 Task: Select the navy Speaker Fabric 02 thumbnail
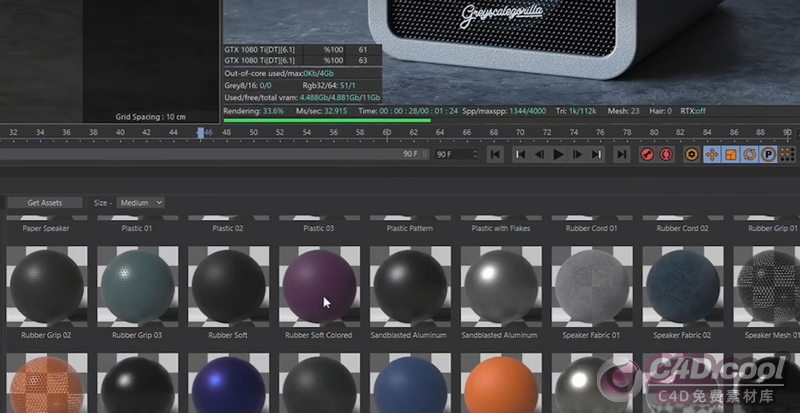pos(683,286)
